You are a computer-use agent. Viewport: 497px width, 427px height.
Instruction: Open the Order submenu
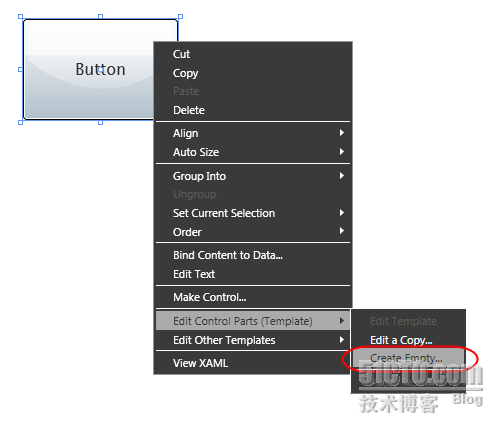click(x=253, y=232)
